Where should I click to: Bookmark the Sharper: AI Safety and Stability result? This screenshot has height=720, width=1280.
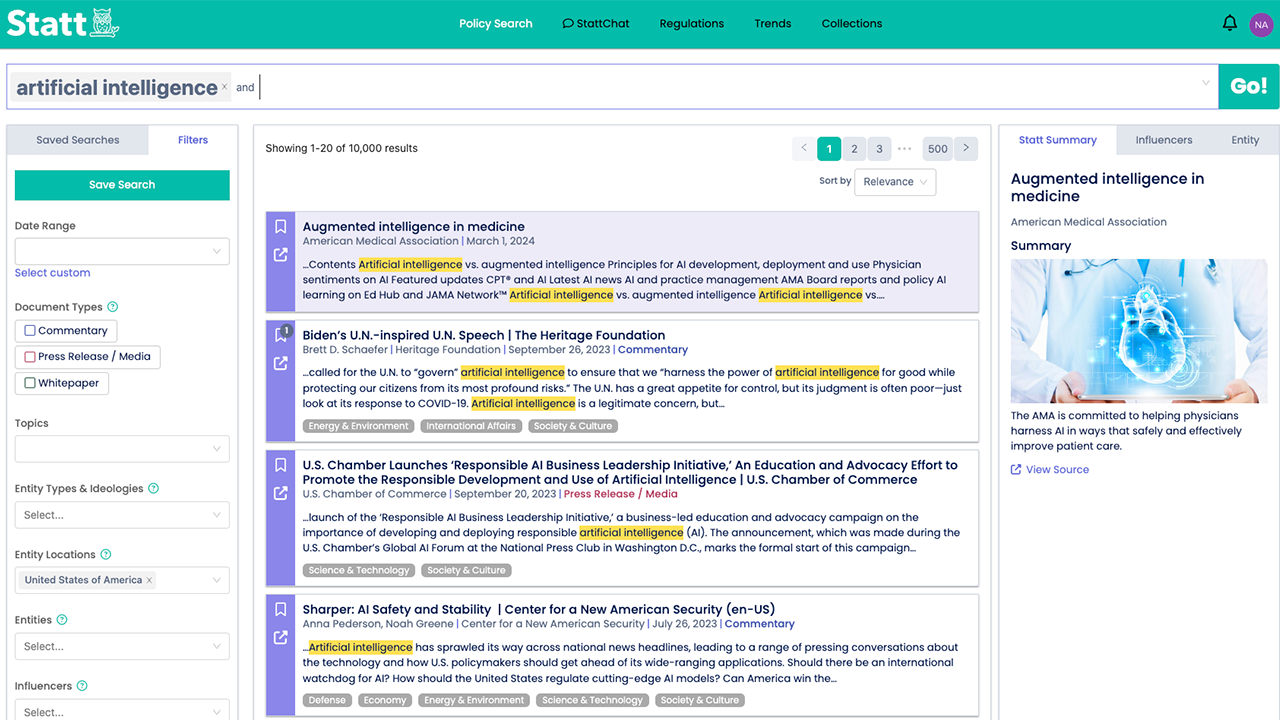pos(281,609)
